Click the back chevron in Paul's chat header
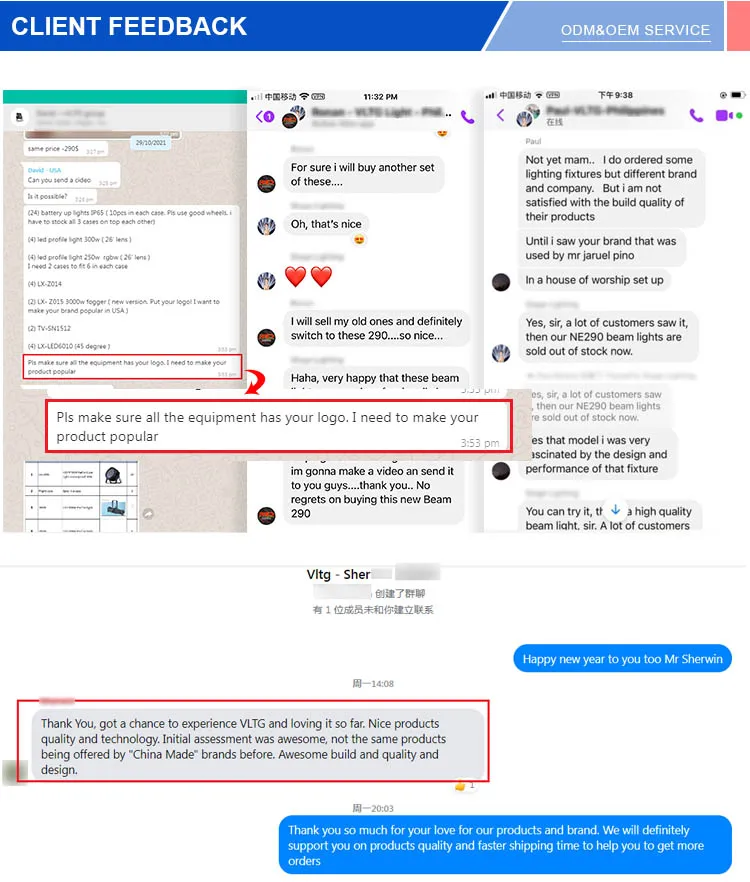Viewport: 750px width, 882px height. click(x=500, y=115)
